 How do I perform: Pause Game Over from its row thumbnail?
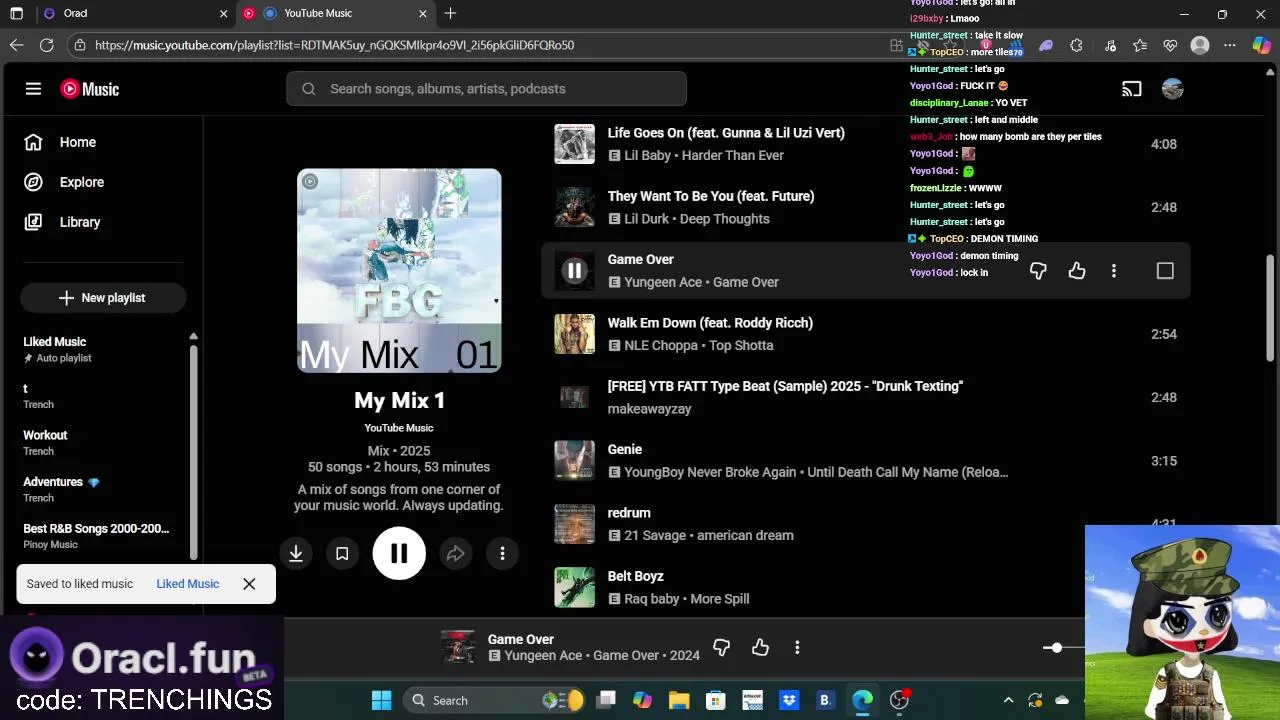coord(574,270)
